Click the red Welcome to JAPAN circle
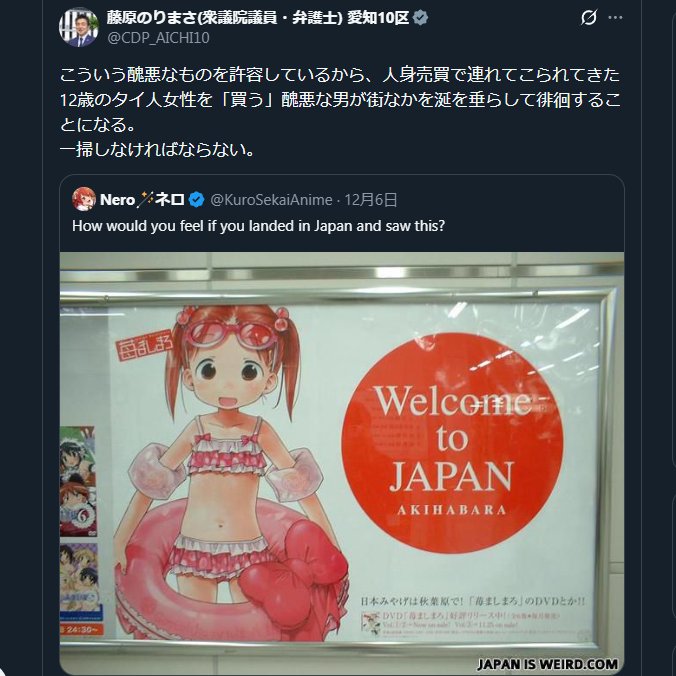Screen dimensions: 676x676 (452, 443)
